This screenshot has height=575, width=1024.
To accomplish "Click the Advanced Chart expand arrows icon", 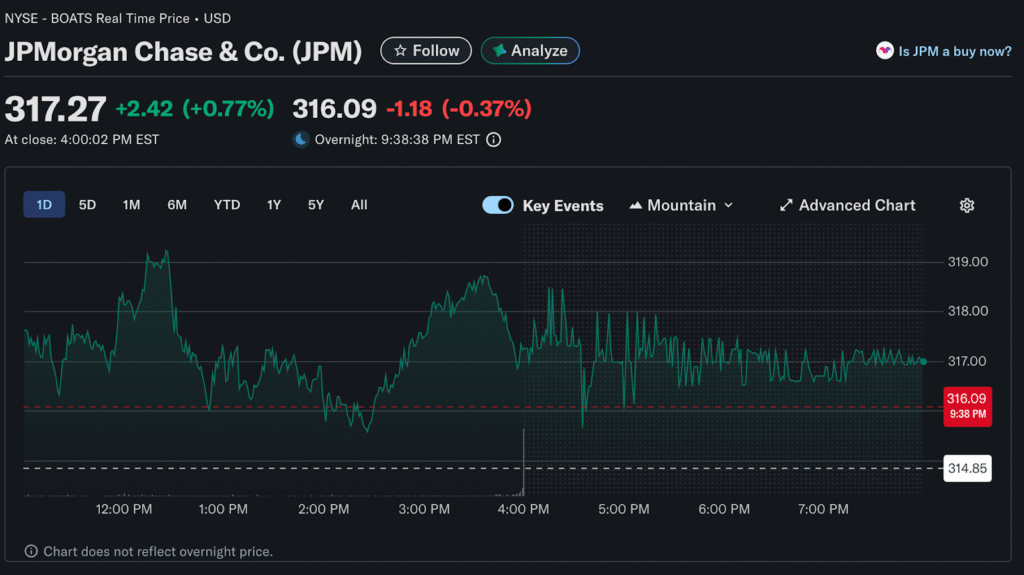I will [786, 205].
